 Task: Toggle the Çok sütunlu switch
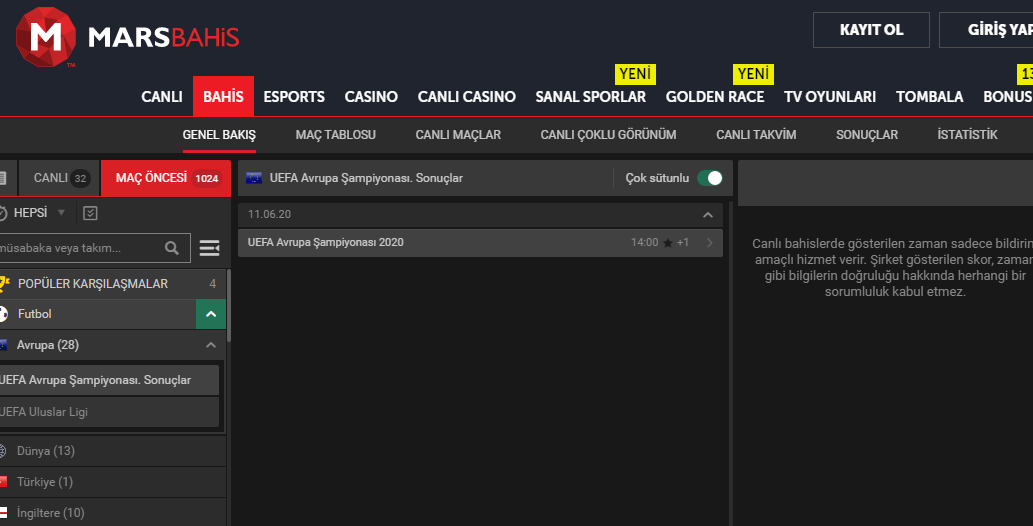tap(710, 178)
